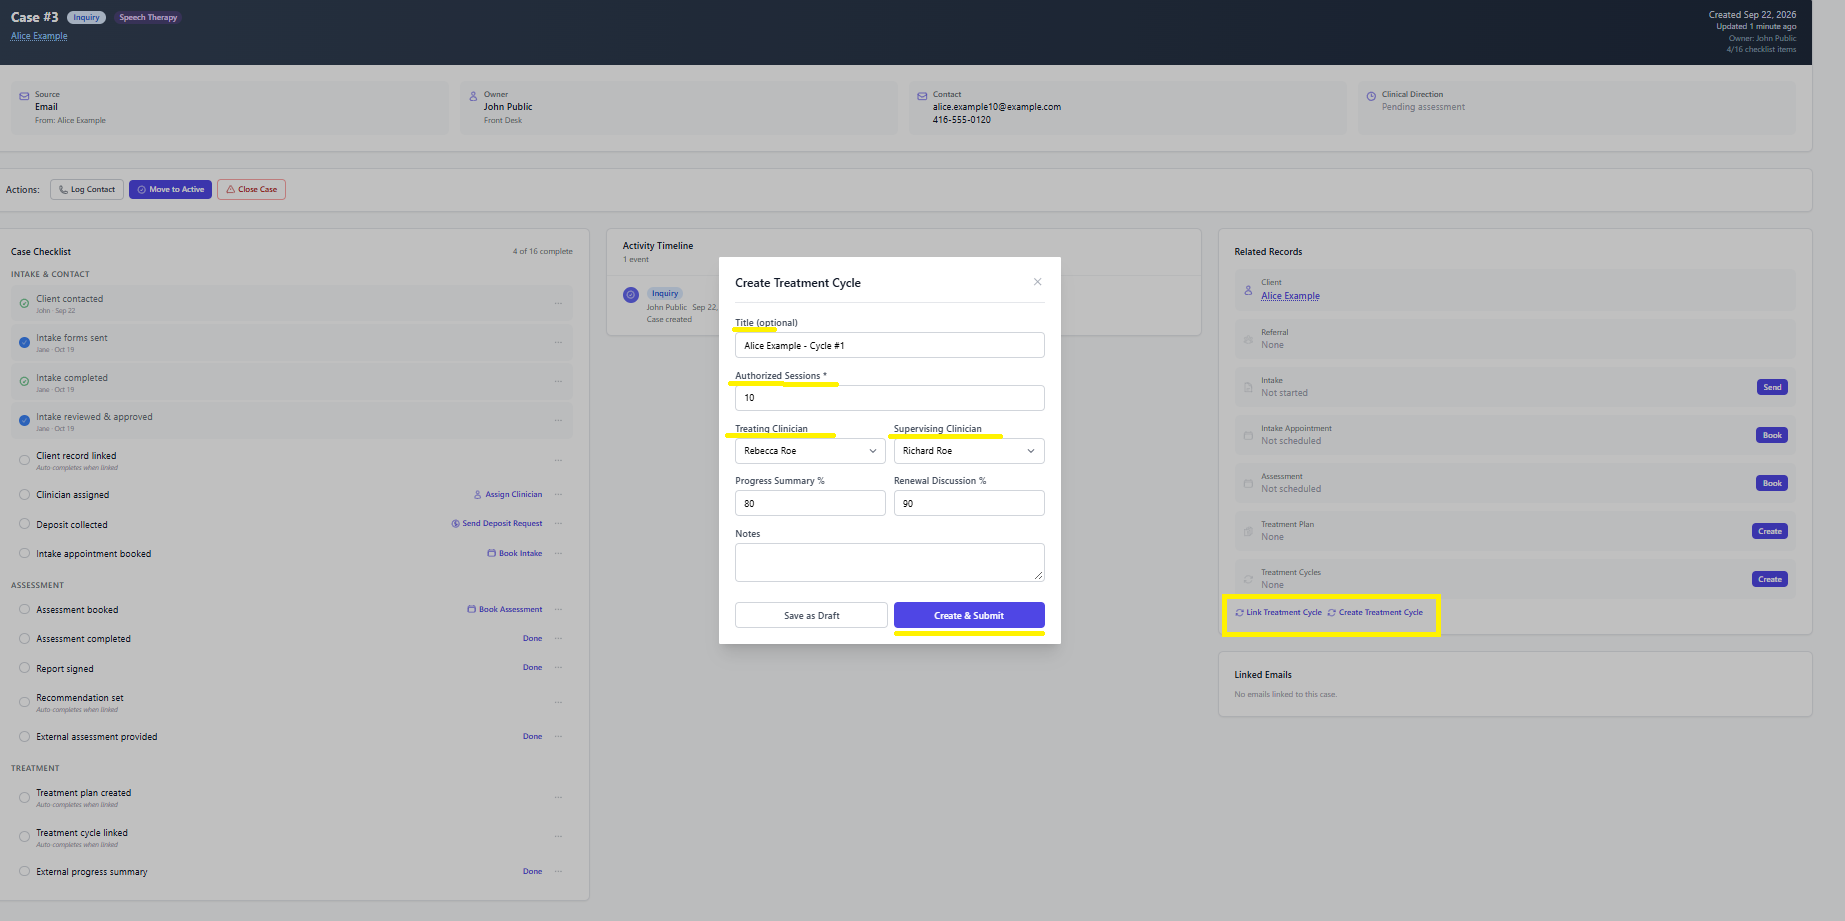Click the Alice Example link in header
The width and height of the screenshot is (1845, 921).
(x=39, y=36)
